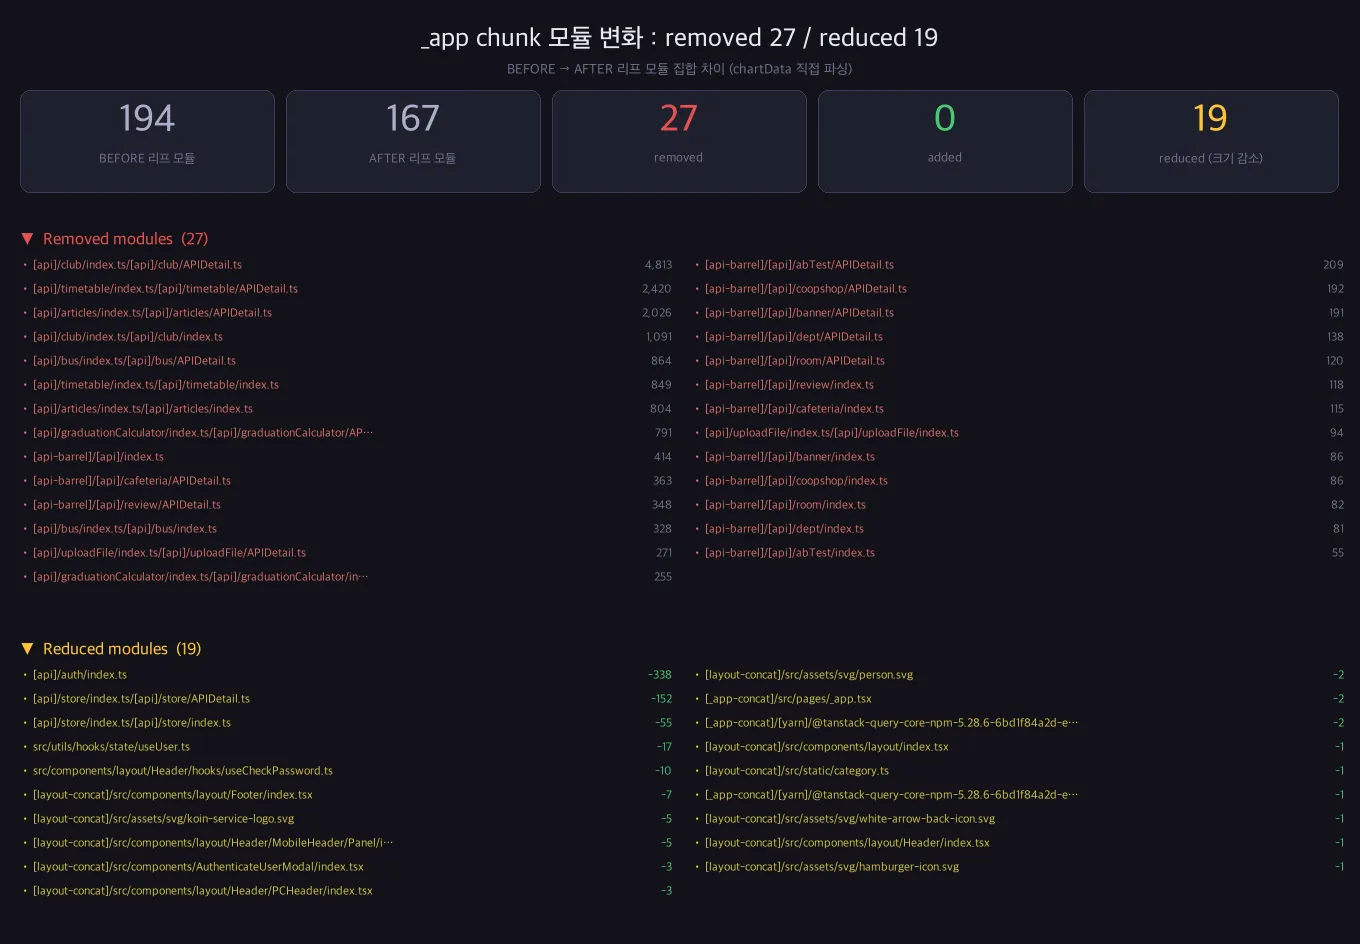Select api-barrel coopshop/index.ts row
This screenshot has width=1360, height=944.
[1019, 481]
